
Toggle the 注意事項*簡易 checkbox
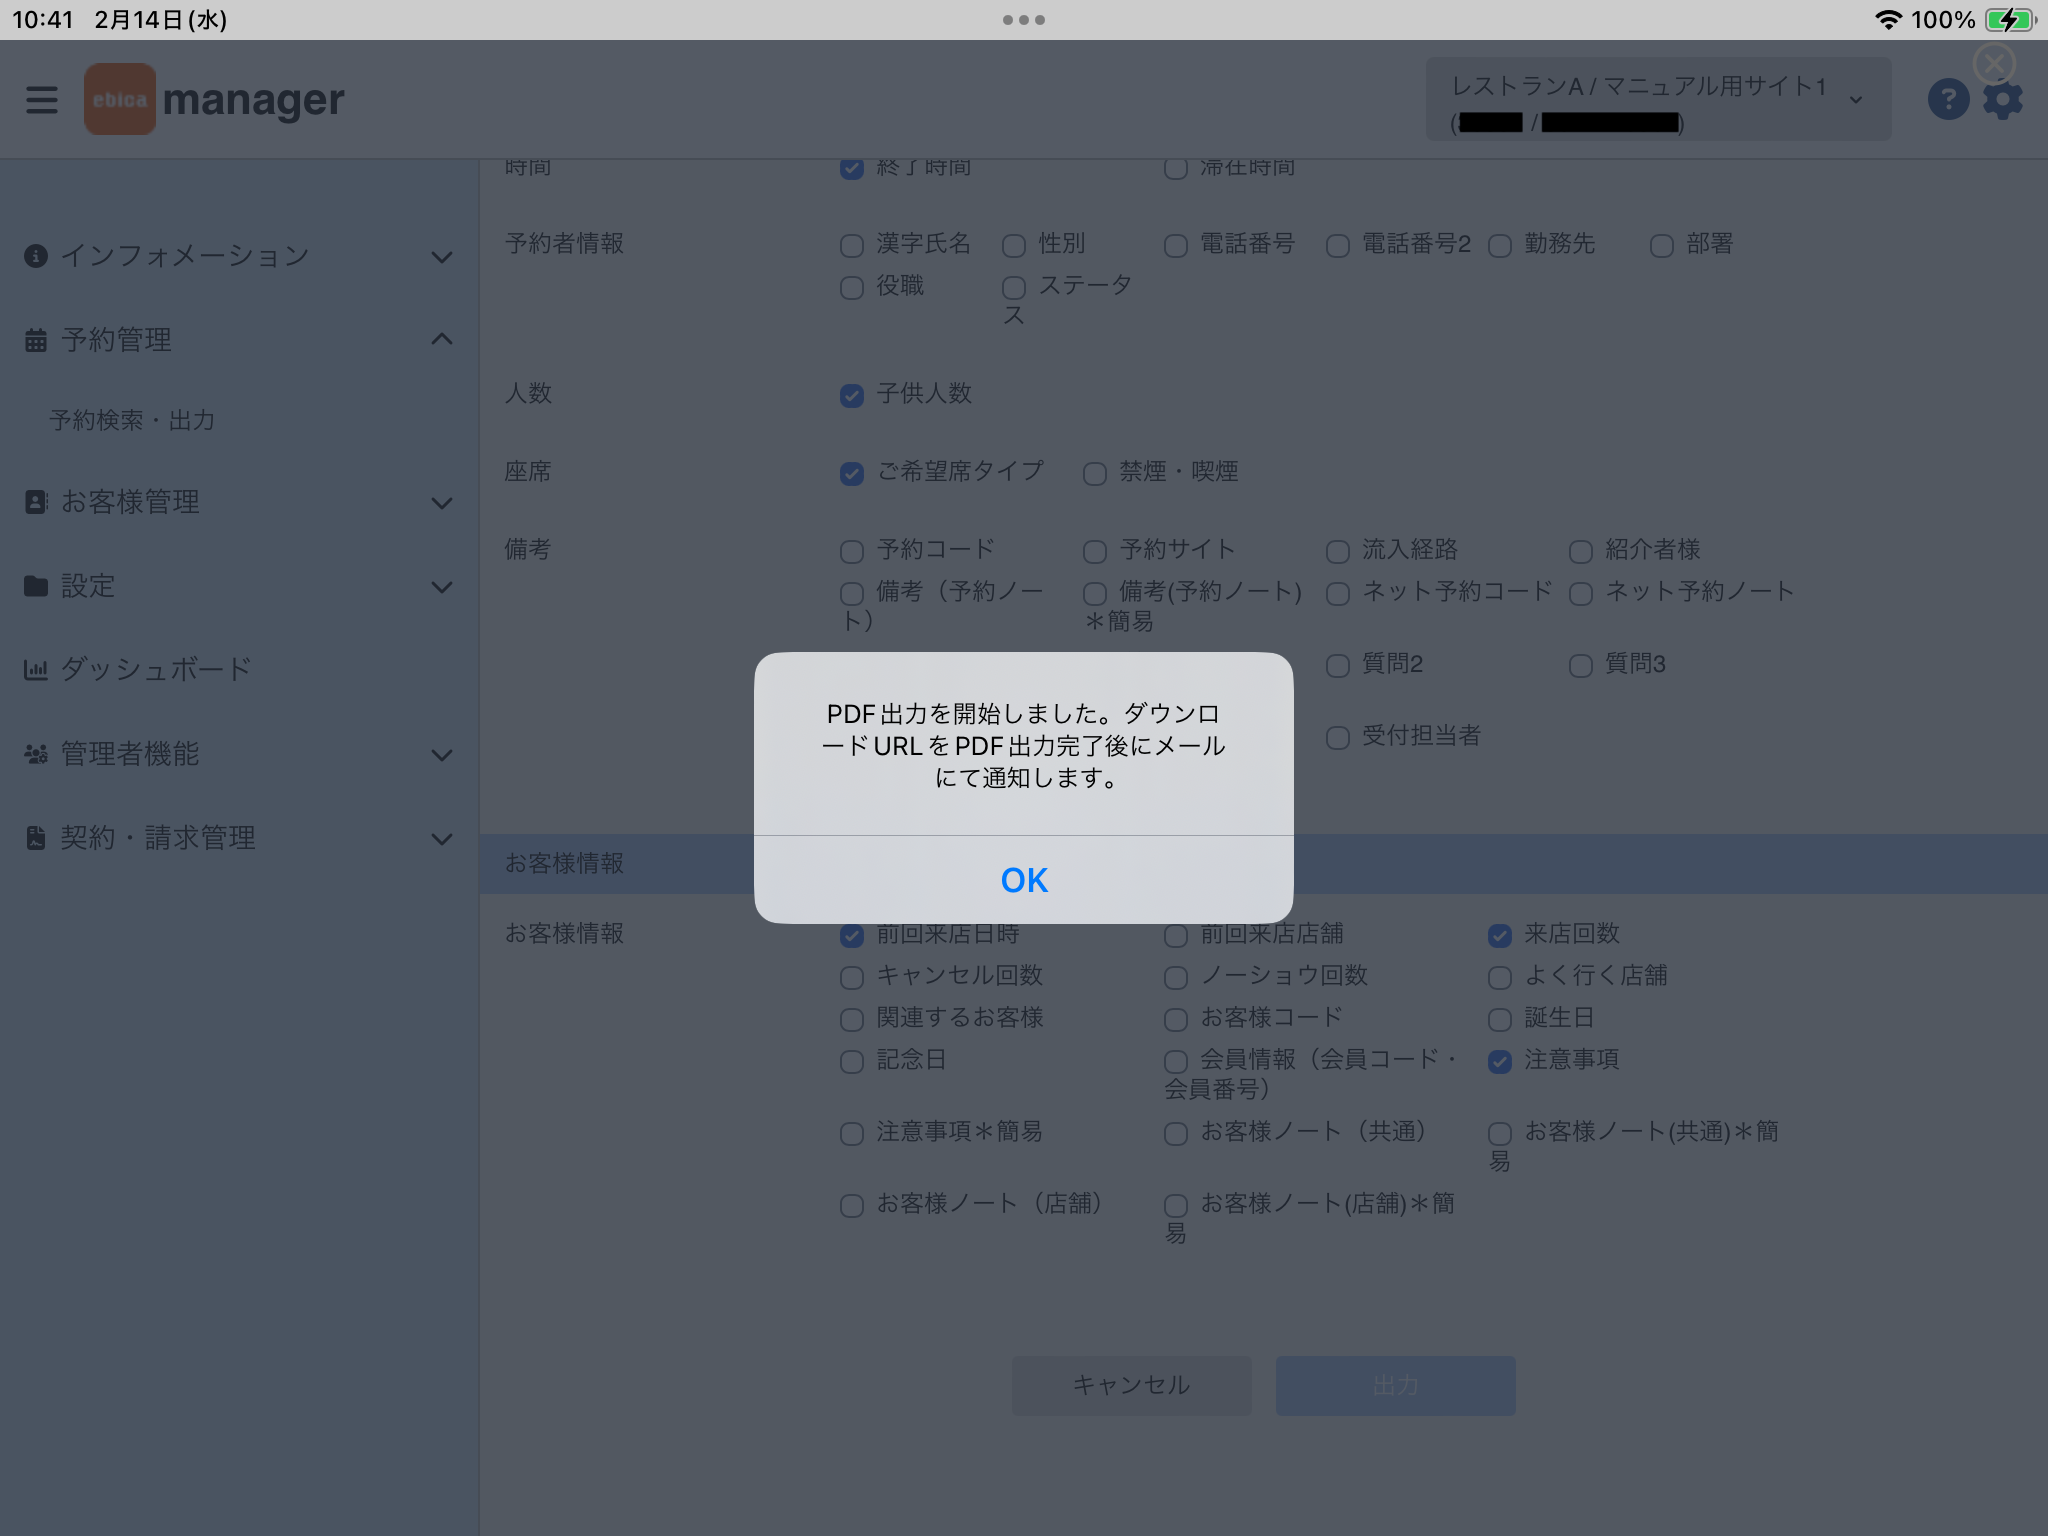click(x=852, y=1134)
